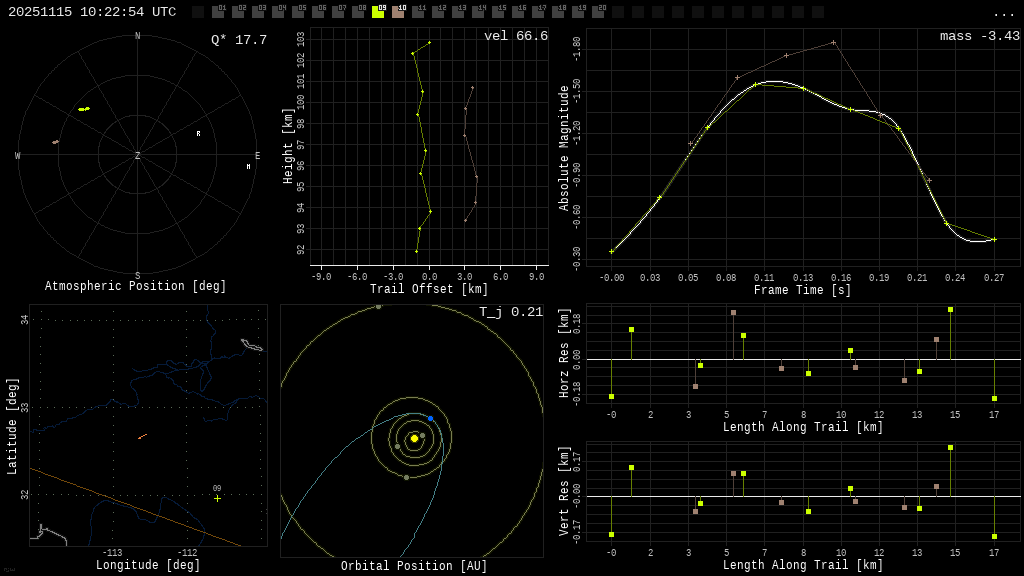The width and height of the screenshot is (1024, 576).
Task: Click the Q* 17.7 value
Action: tap(239, 40)
